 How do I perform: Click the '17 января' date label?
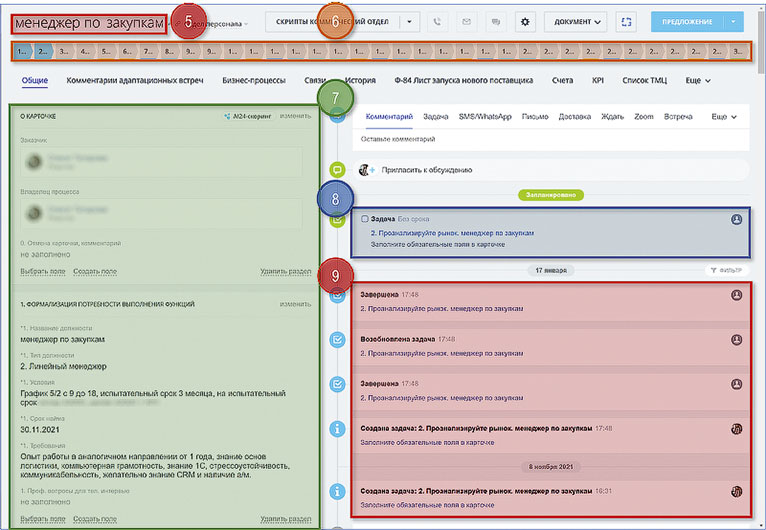[551, 270]
